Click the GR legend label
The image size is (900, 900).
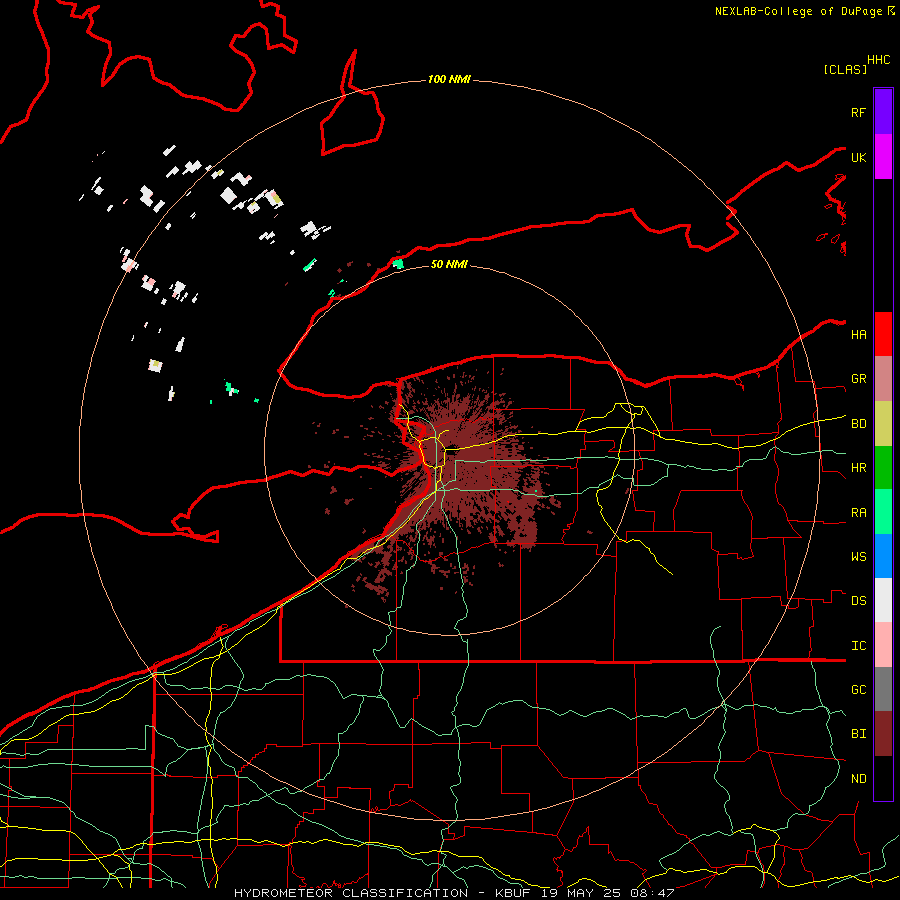pos(859,379)
